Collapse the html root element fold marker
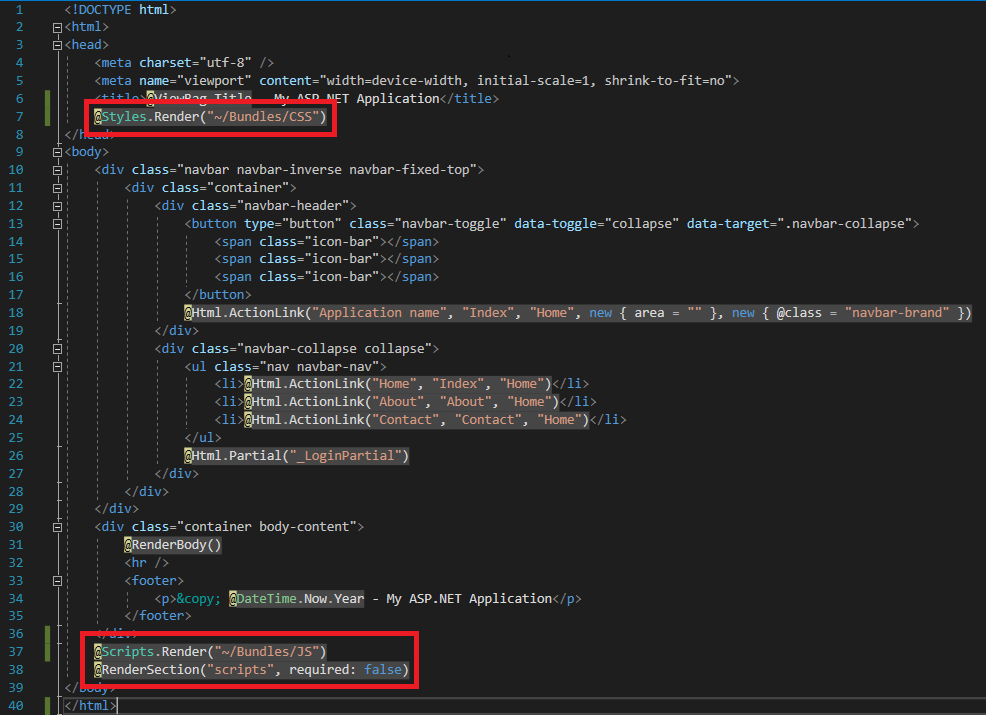986x715 pixels. coord(57,26)
